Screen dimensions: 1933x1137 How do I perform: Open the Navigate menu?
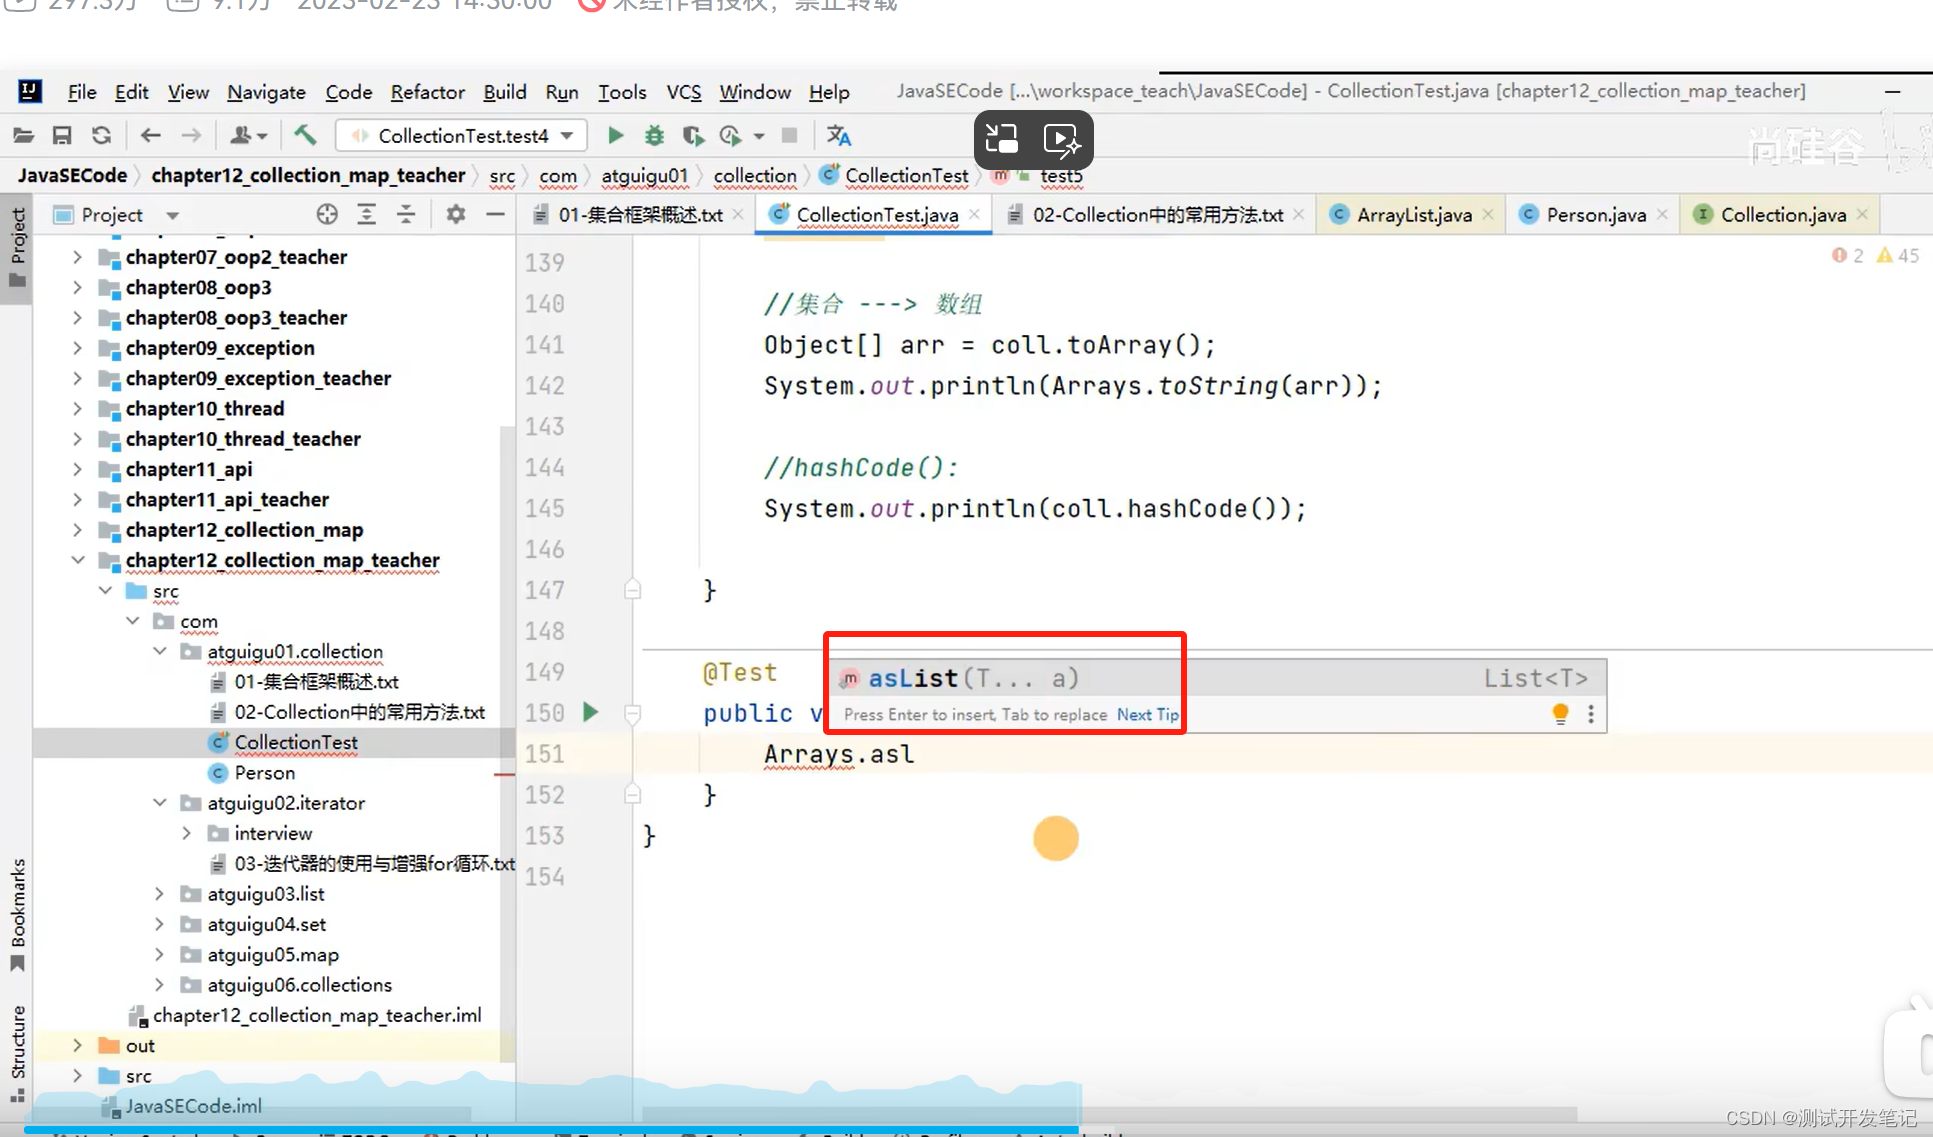coord(266,92)
